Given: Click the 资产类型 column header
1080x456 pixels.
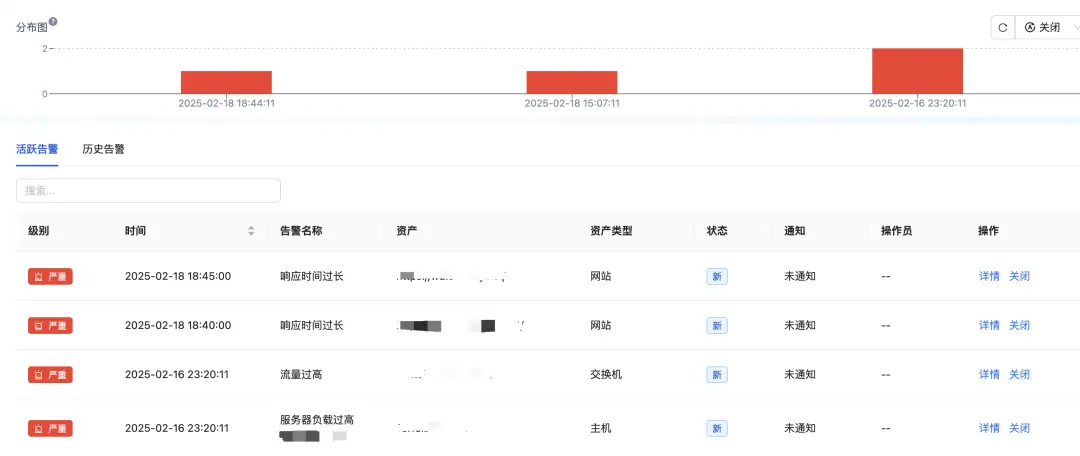Looking at the screenshot, I should pyautogui.click(x=611, y=231).
